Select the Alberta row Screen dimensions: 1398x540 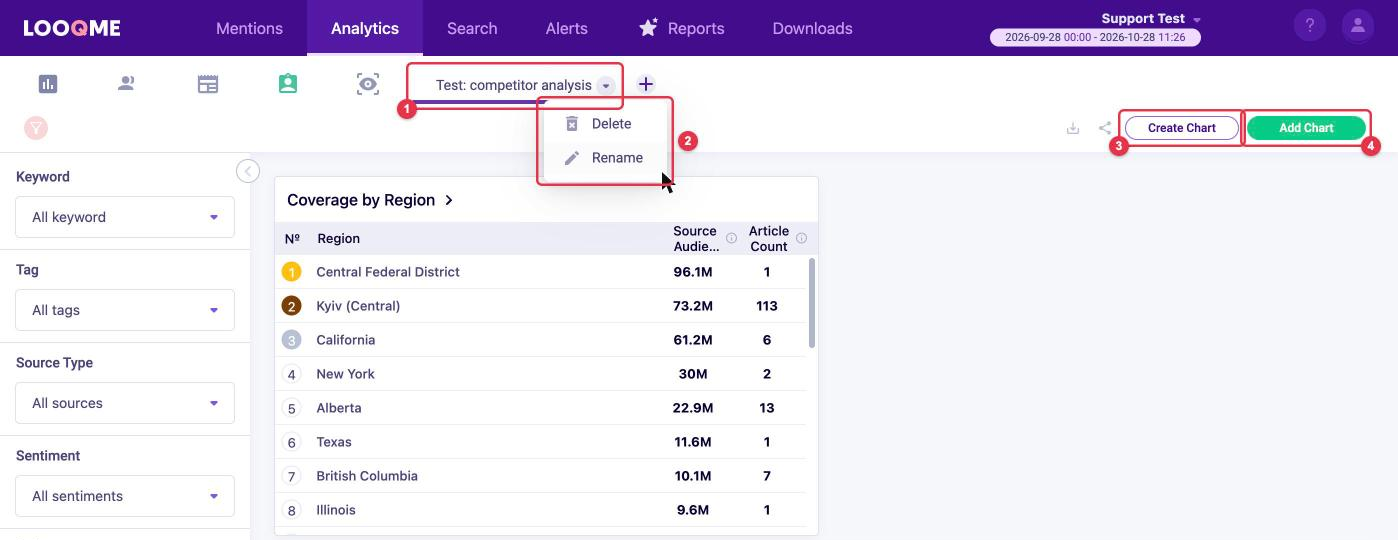coord(540,408)
